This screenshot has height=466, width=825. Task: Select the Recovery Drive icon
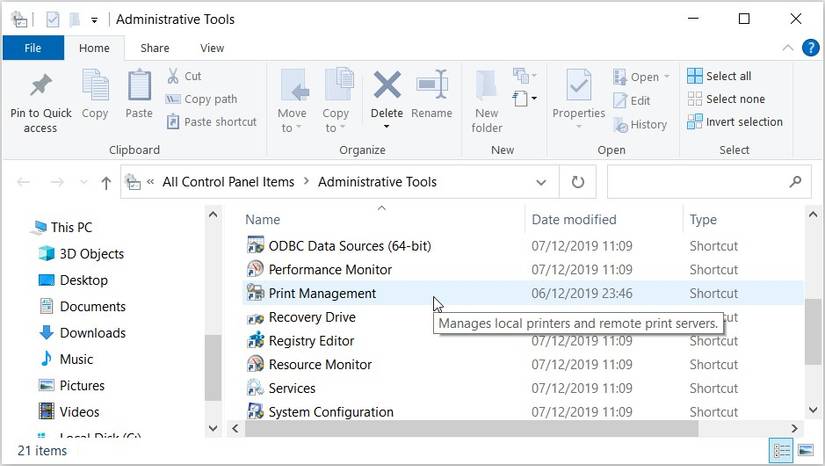256,318
